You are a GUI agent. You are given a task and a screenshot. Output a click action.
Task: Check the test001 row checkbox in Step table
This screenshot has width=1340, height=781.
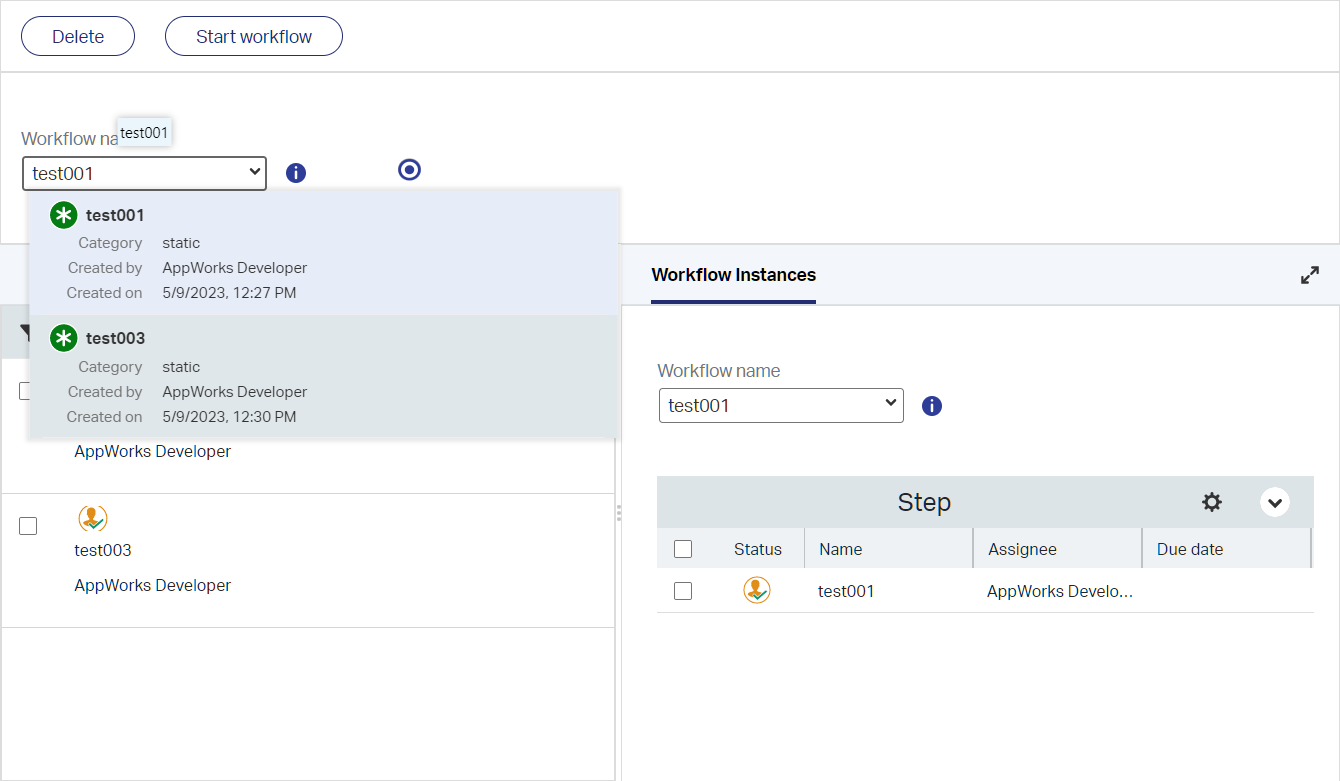[x=683, y=591]
